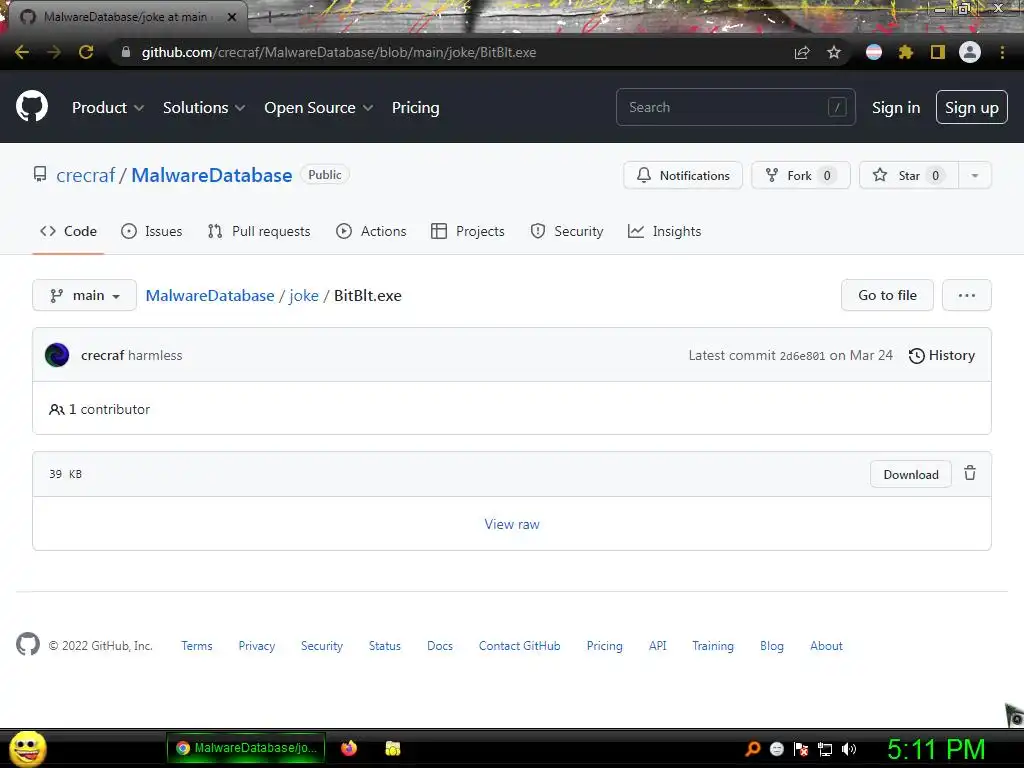Viewport: 1024px width, 768px height.
Task: Focus the GitHub search field
Action: coord(735,107)
